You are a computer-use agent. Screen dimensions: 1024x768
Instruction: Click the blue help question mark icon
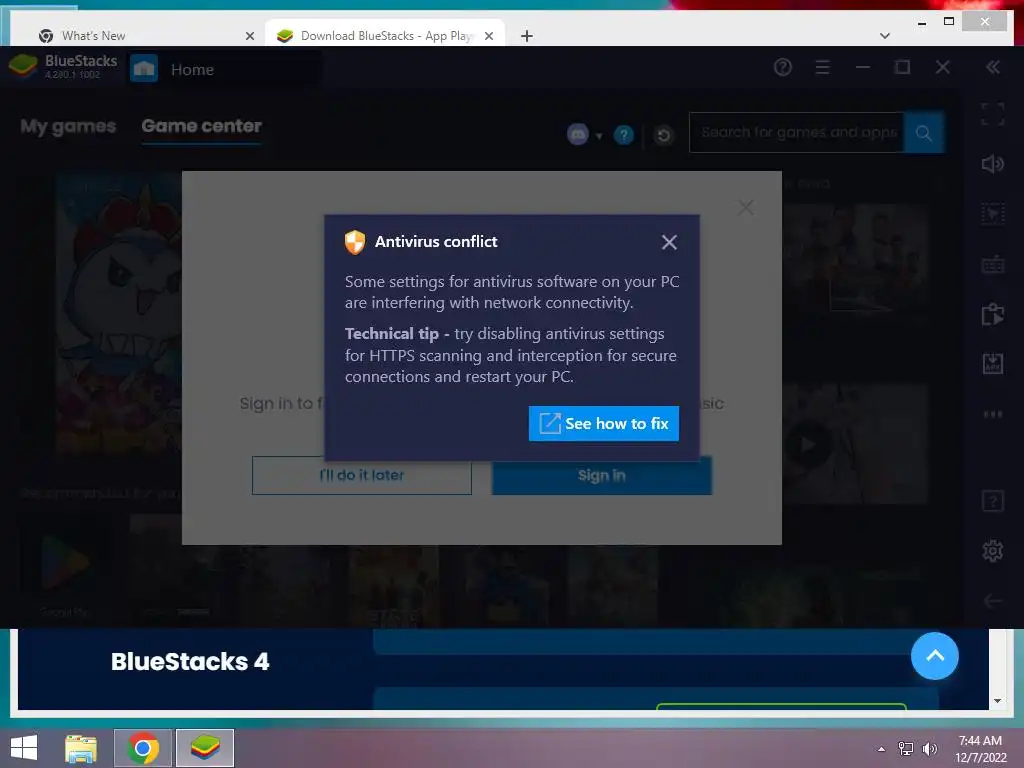624,135
